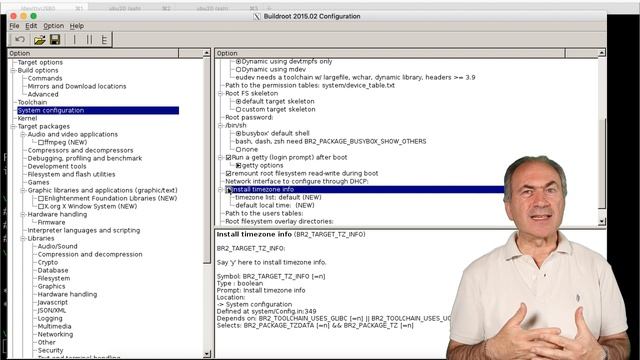Collapse Audio and video applications node
Viewport: 640px width, 360px height.
click(23, 134)
